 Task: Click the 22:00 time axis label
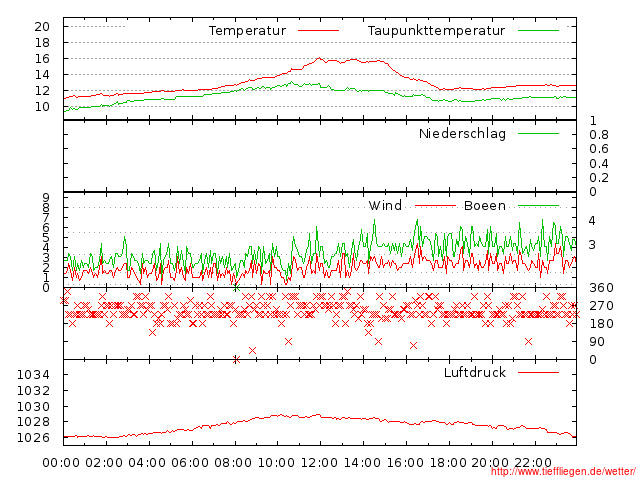[533, 463]
